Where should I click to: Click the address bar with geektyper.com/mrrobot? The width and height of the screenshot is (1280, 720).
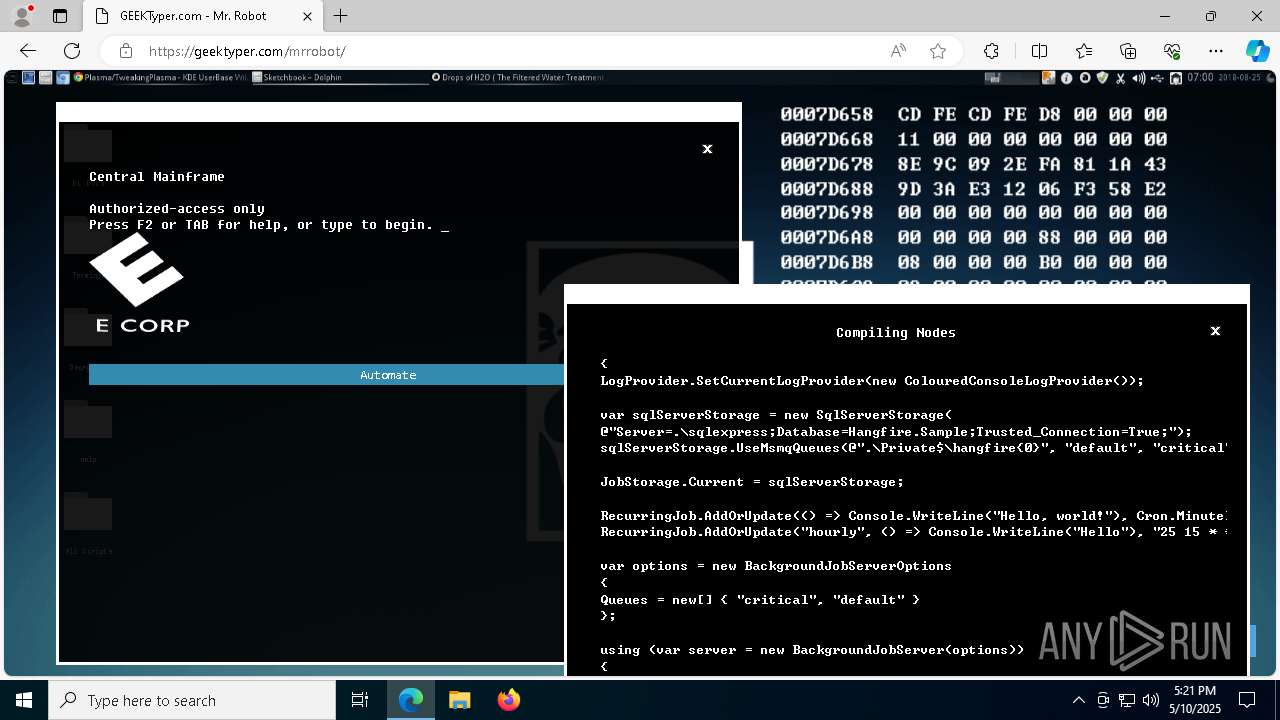click(x=500, y=51)
